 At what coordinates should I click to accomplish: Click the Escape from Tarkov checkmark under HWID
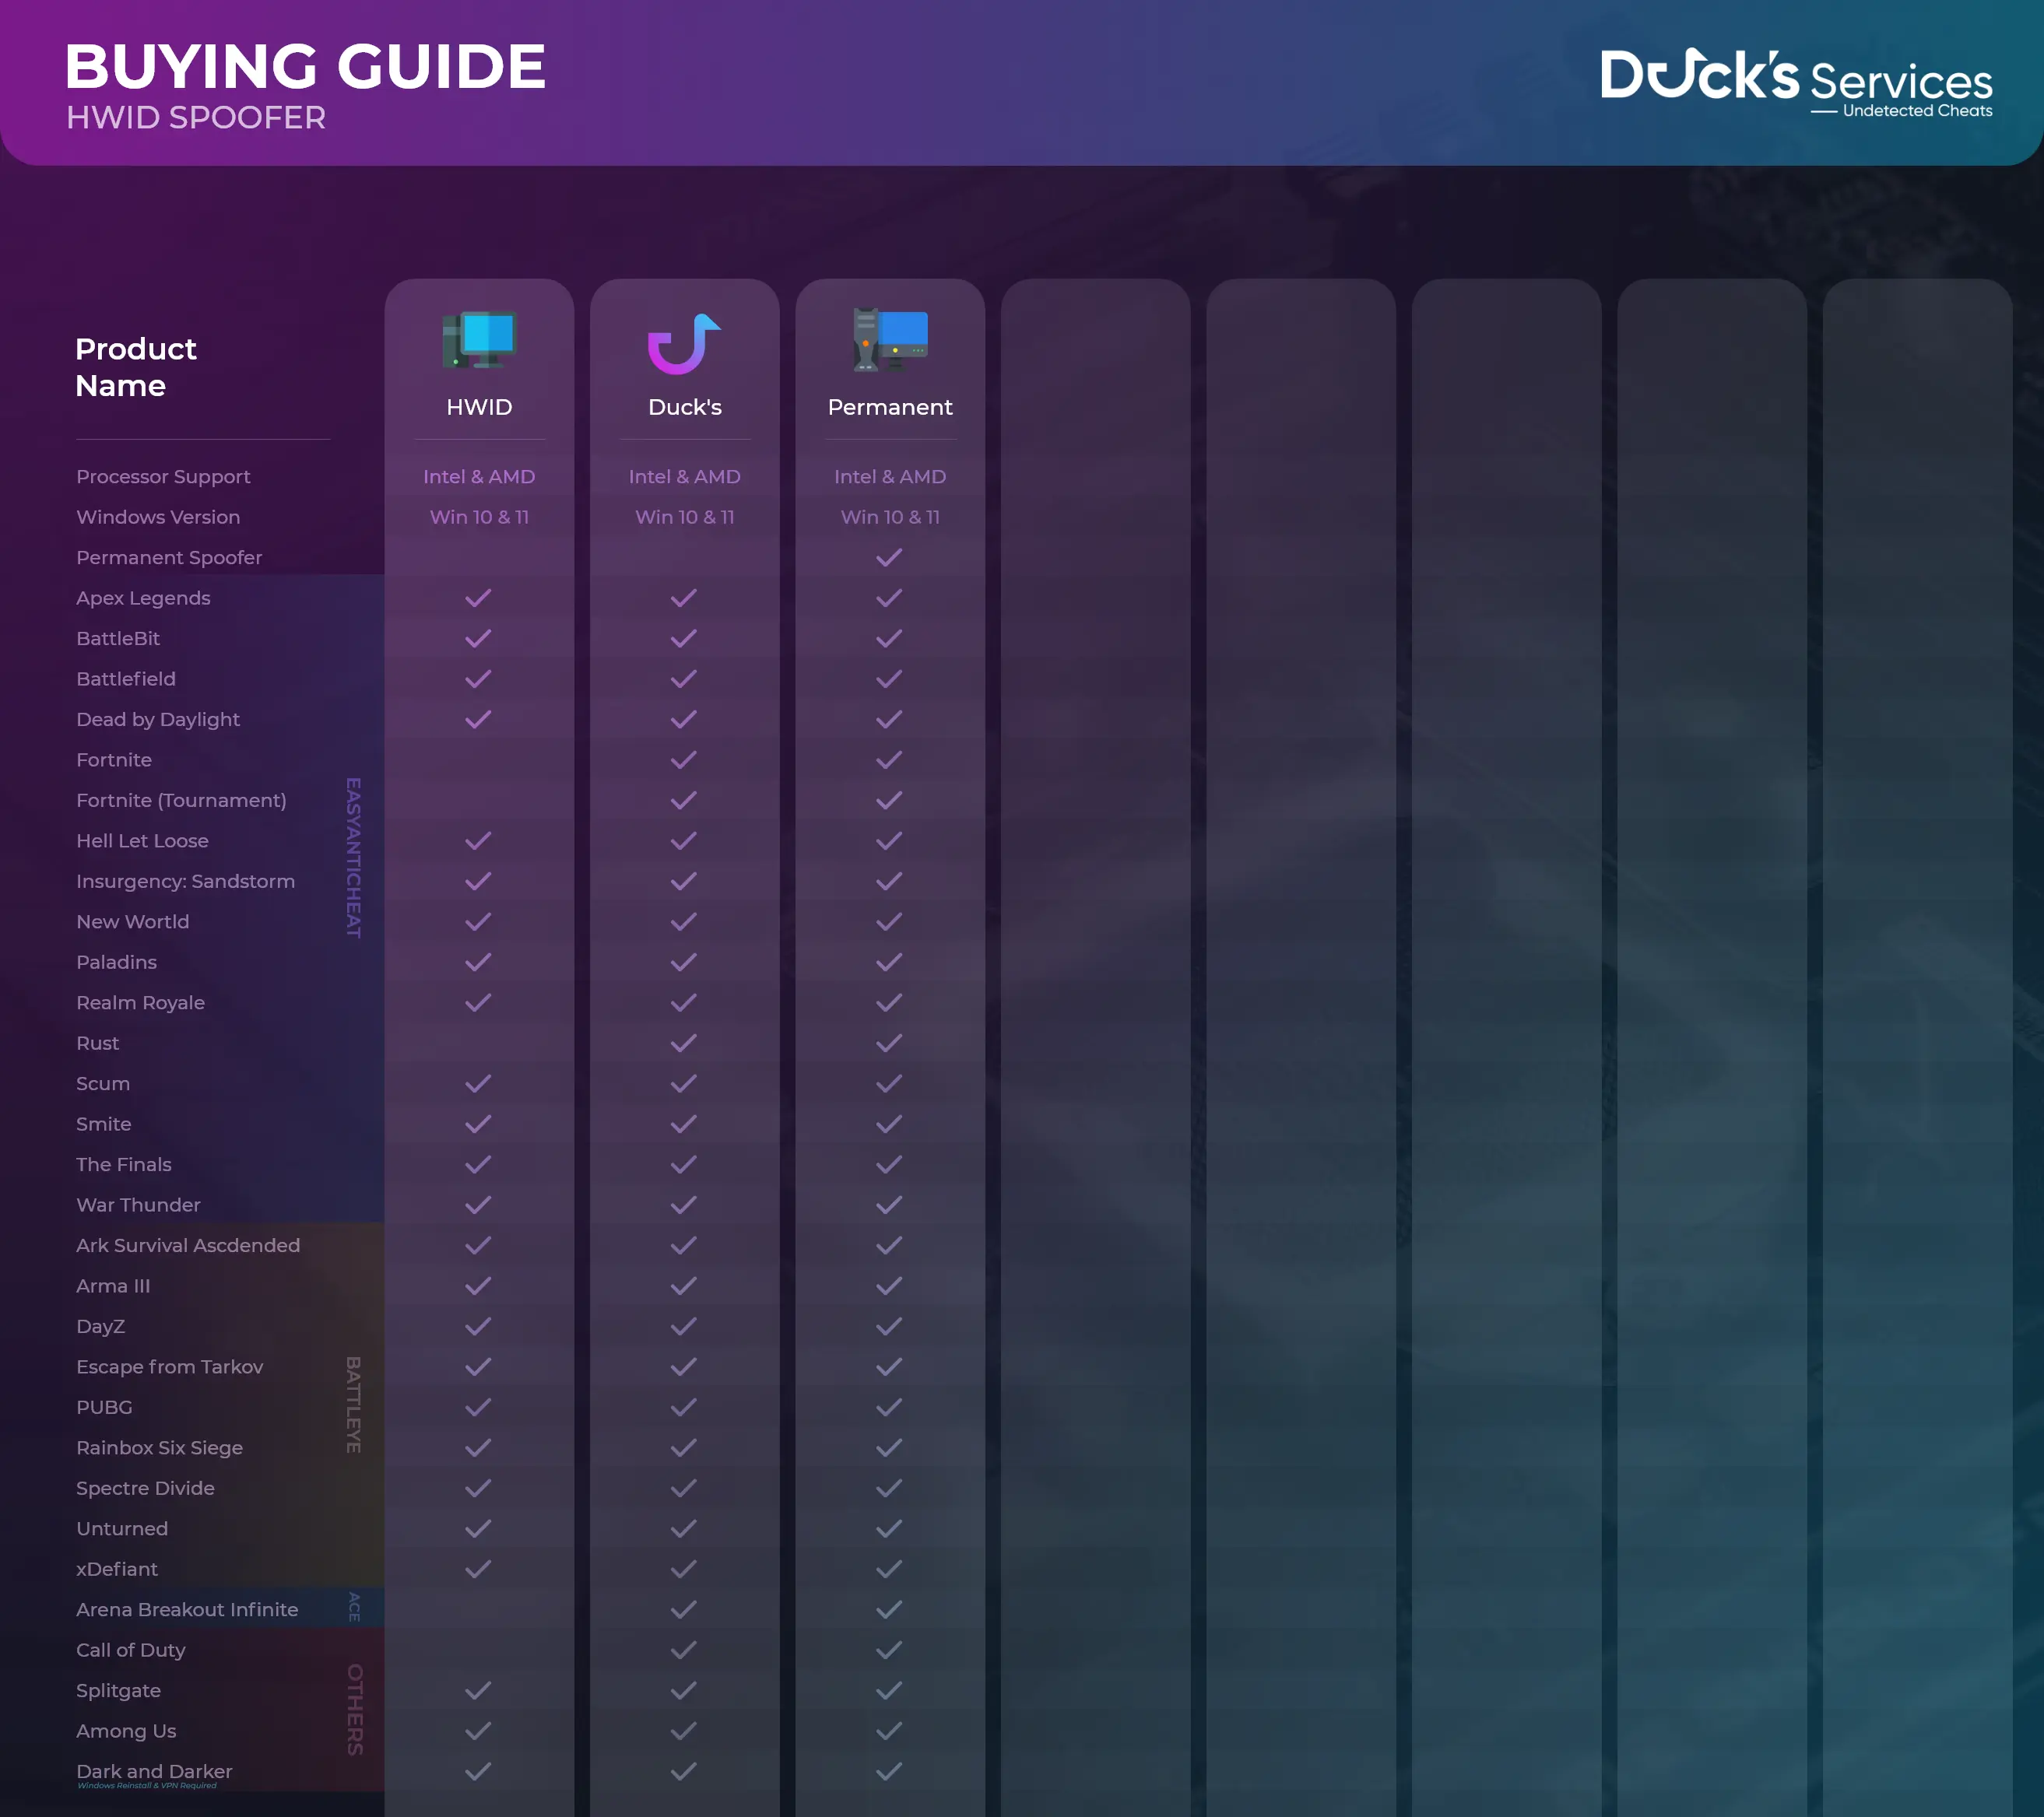tap(478, 1367)
